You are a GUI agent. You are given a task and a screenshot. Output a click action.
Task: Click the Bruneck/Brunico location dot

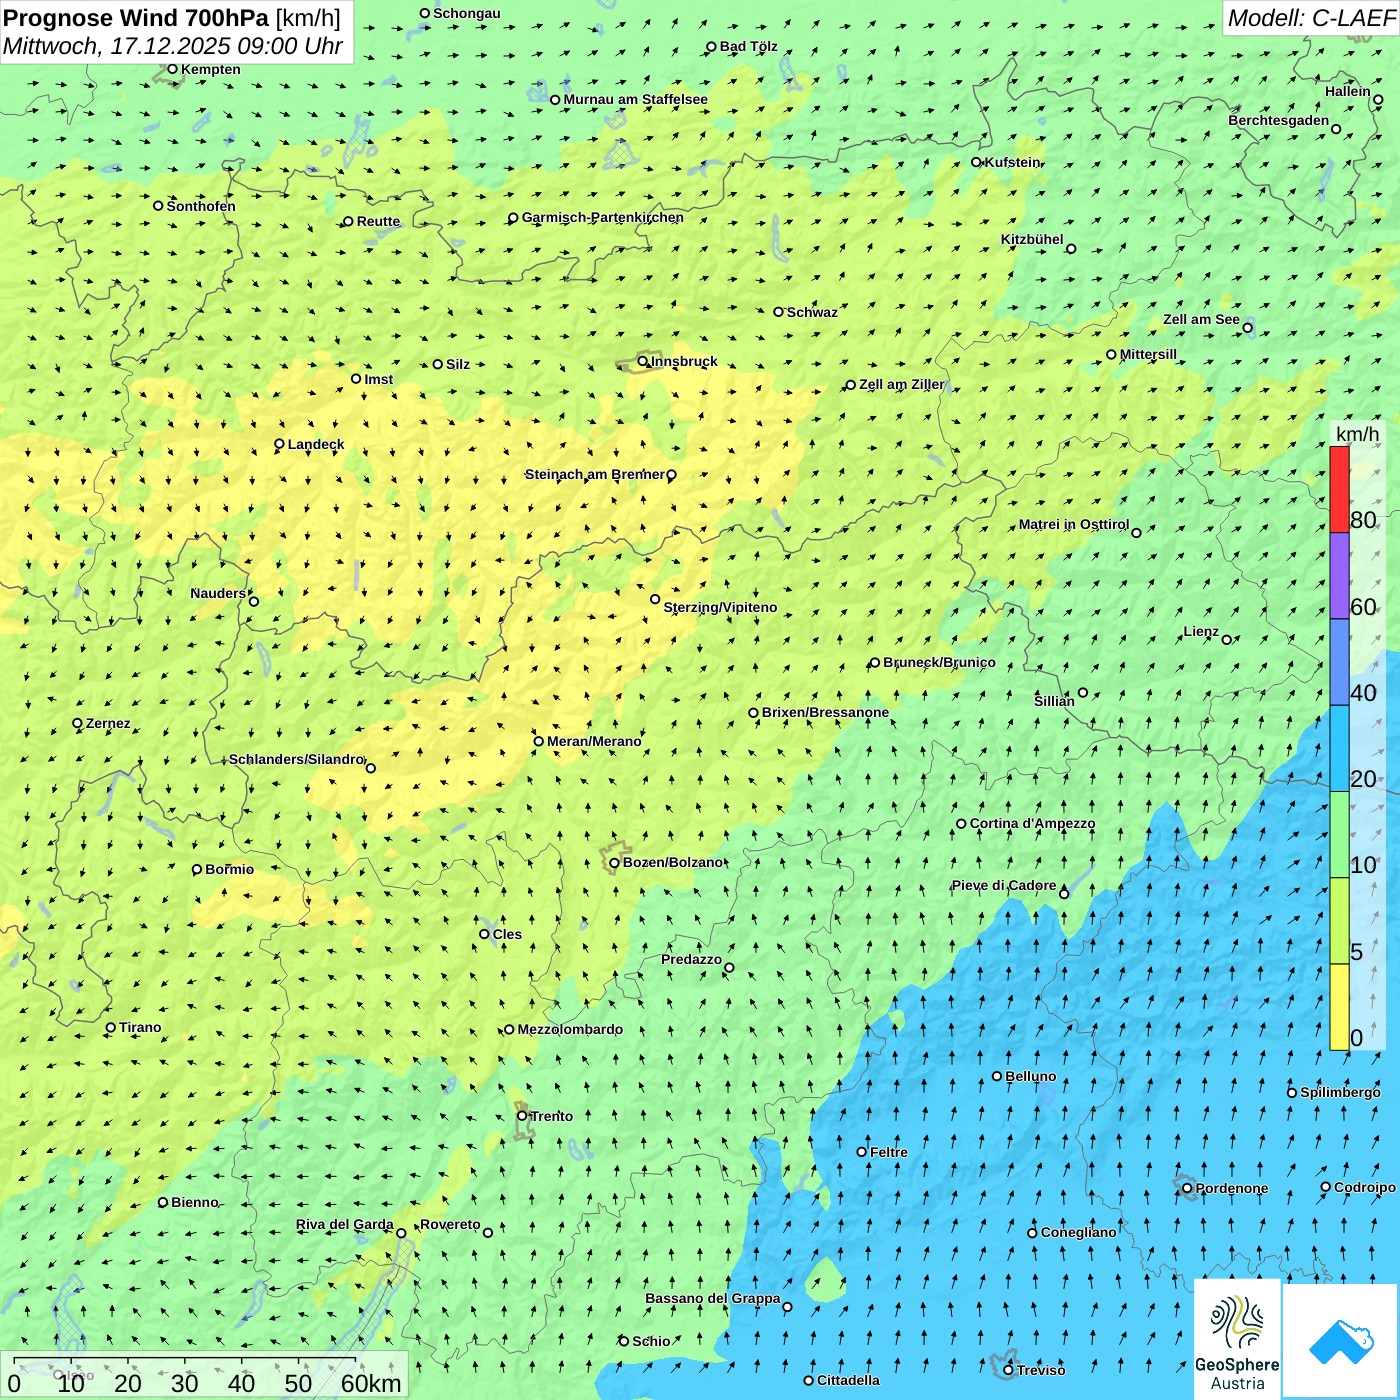click(875, 662)
